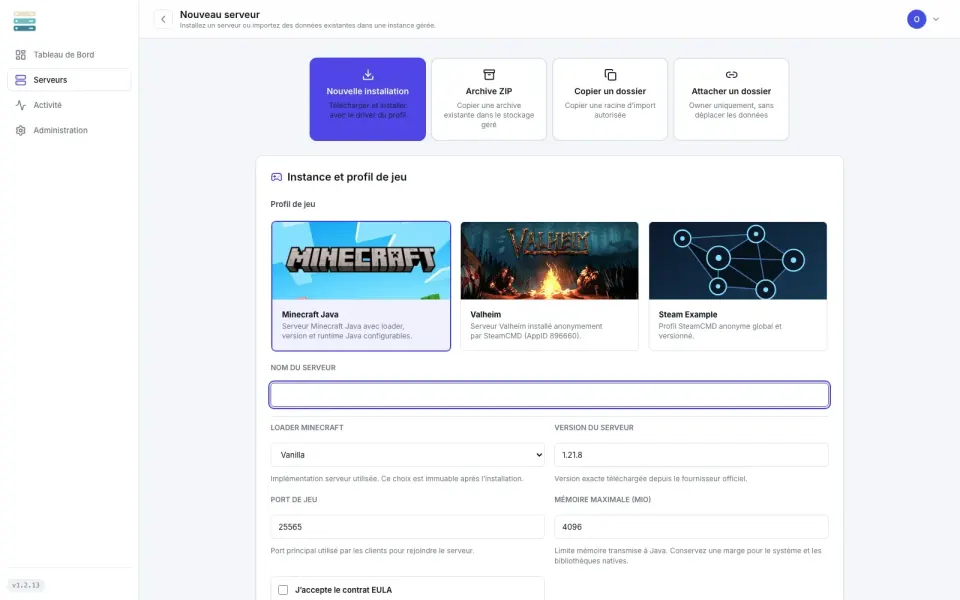960x600 pixels.
Task: Click the archive box icon on Archive ZIP
Action: [x=489, y=75]
